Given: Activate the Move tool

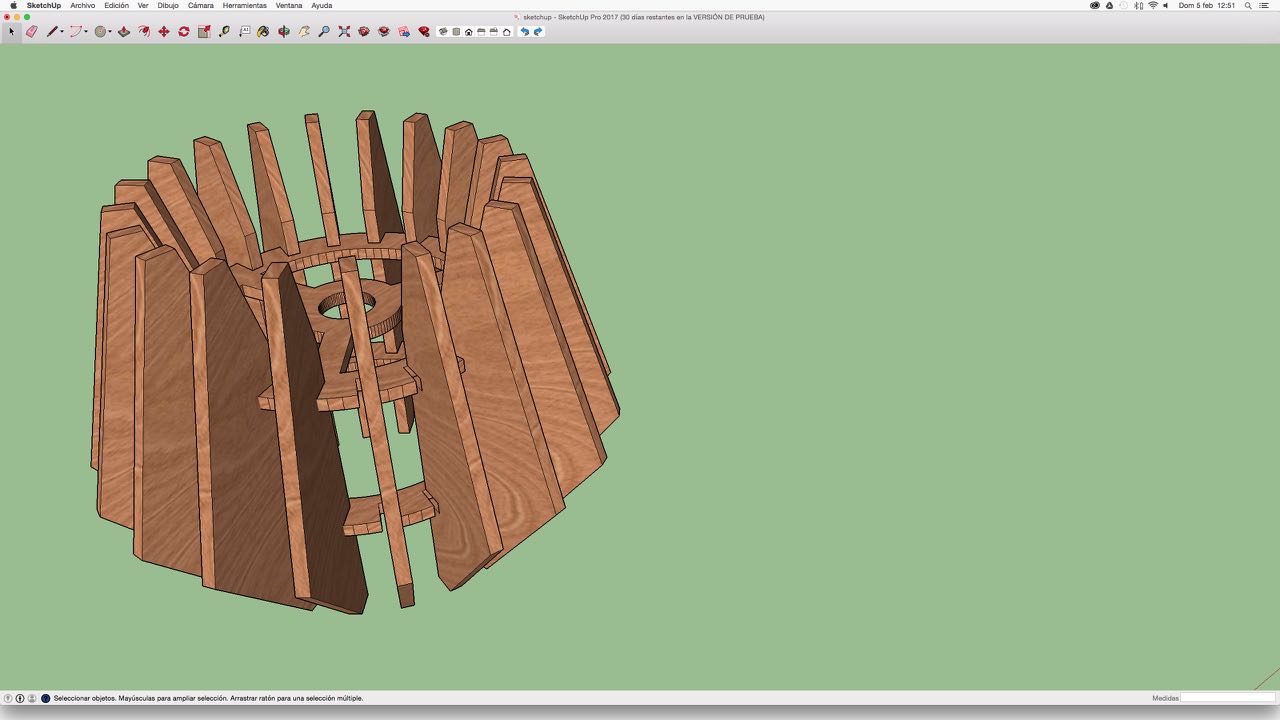Looking at the screenshot, I should click(x=164, y=32).
